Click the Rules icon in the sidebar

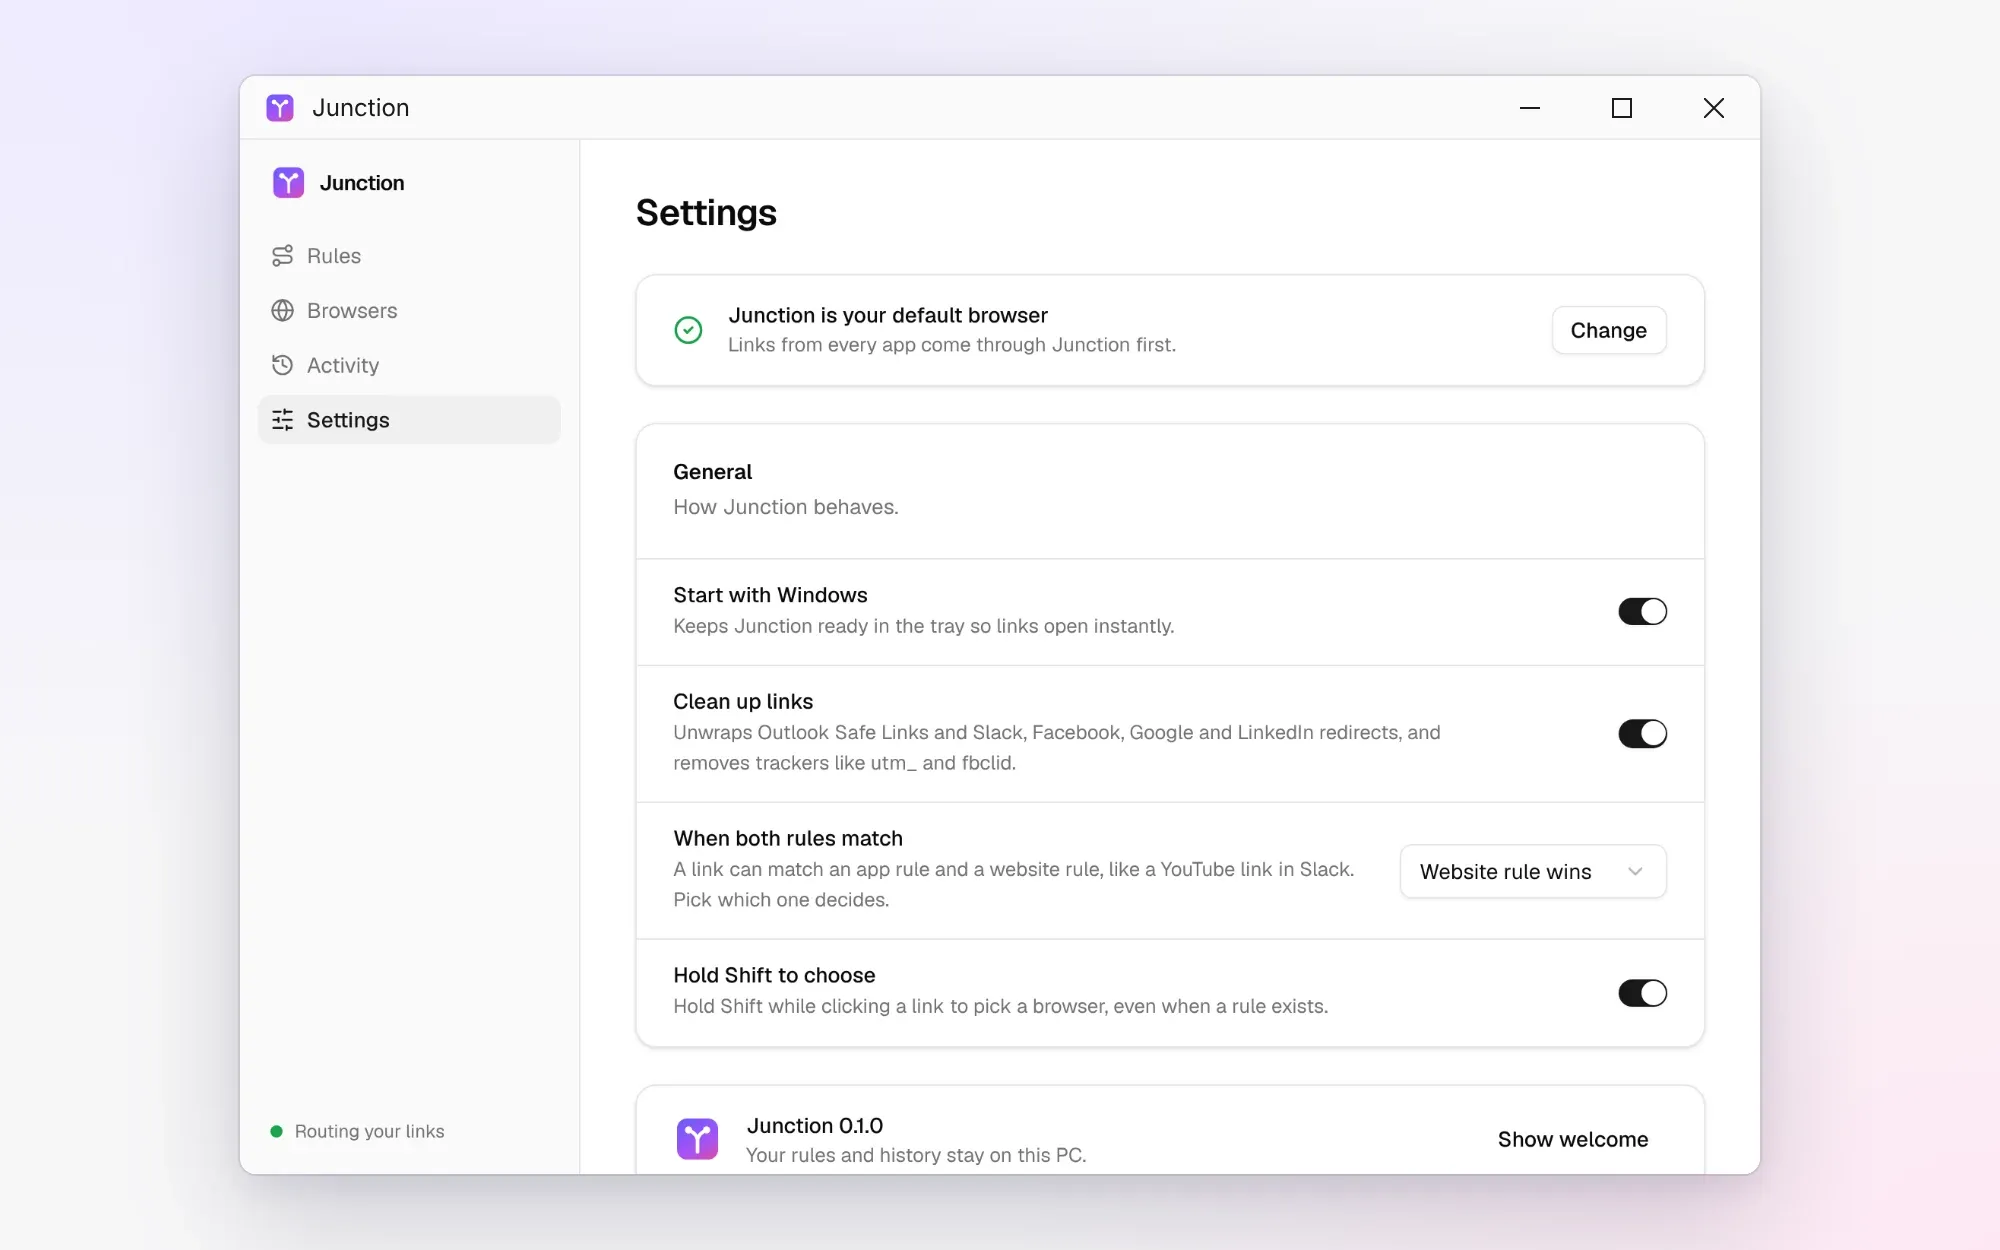[283, 256]
